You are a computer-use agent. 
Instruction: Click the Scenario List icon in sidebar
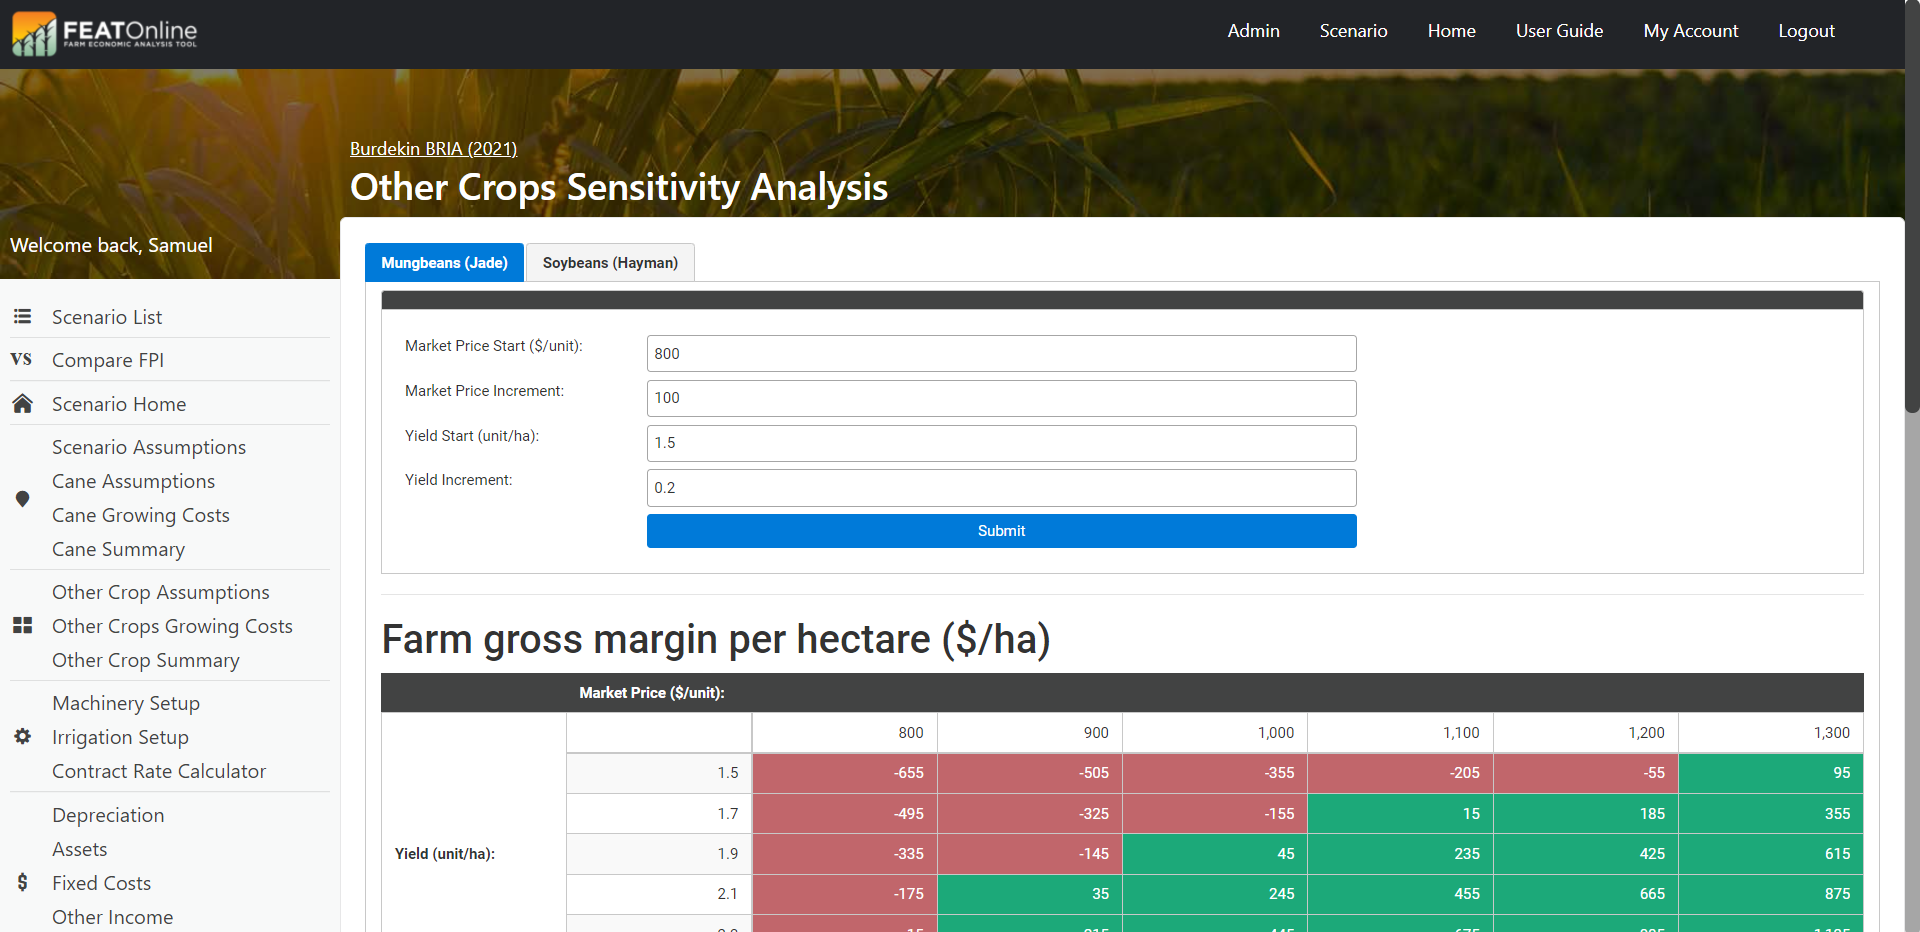(x=22, y=317)
